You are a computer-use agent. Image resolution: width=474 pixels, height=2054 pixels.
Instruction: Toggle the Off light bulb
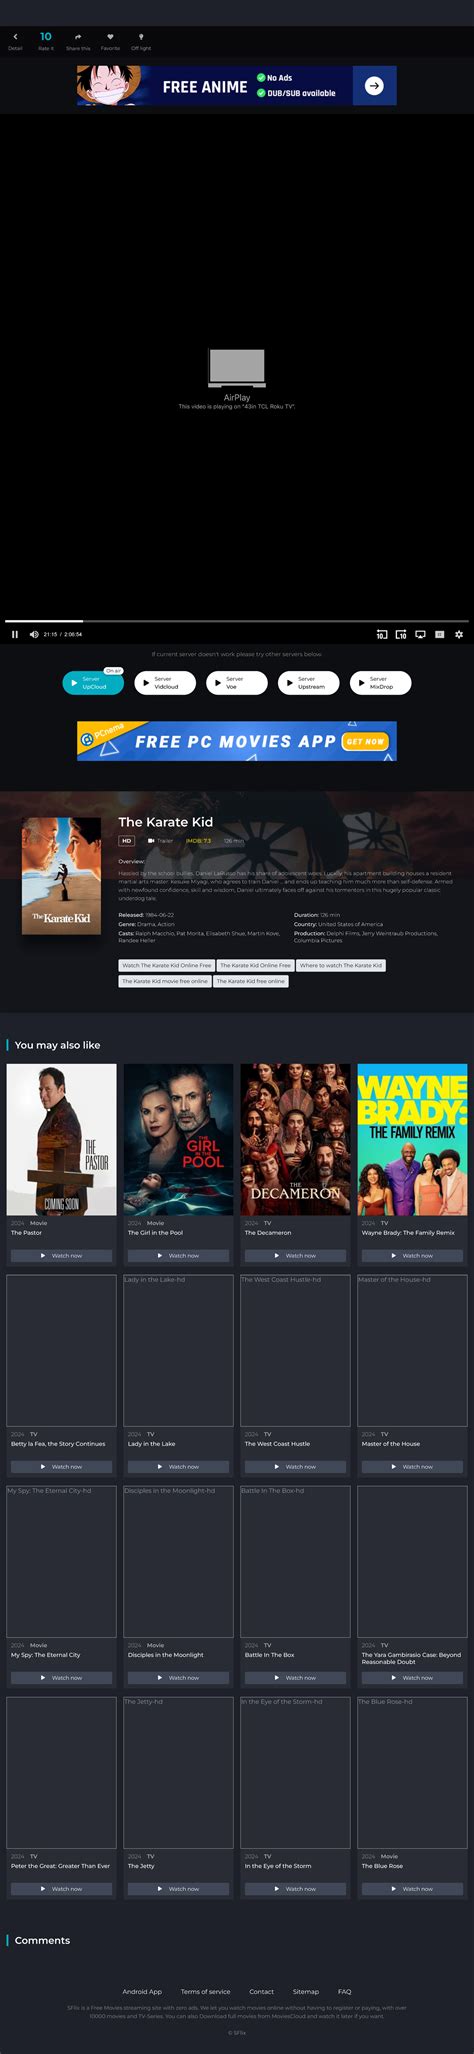(x=141, y=37)
